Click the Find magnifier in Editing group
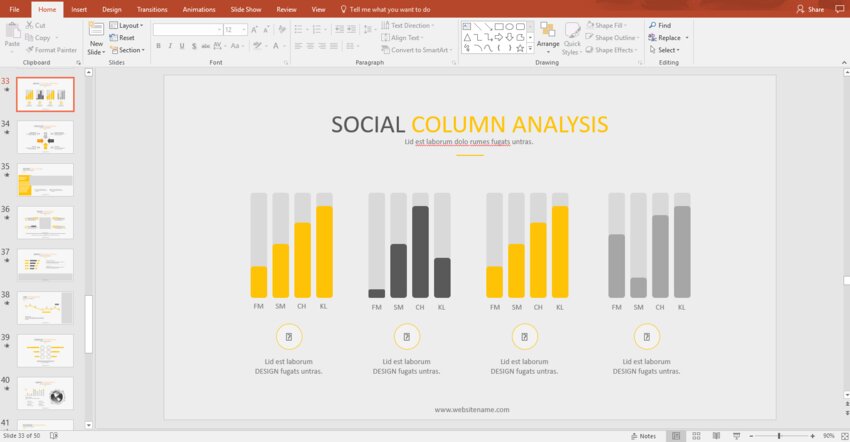Viewport: 850px width, 442px height. [x=652, y=25]
